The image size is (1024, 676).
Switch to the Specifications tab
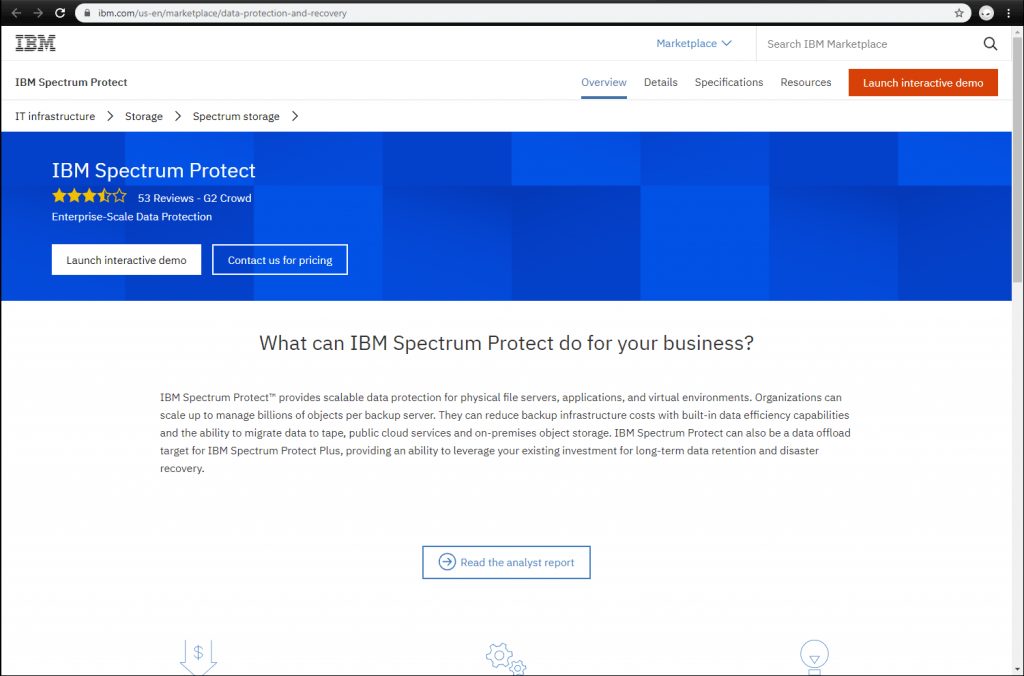(729, 82)
